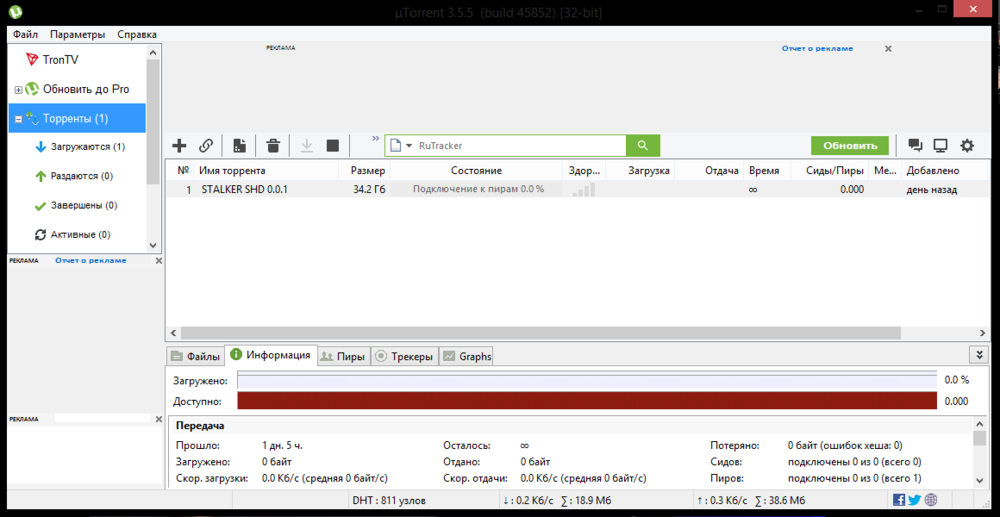The width and height of the screenshot is (1000, 517).
Task: Click torrent list scroll right arrow
Action: click(x=982, y=333)
